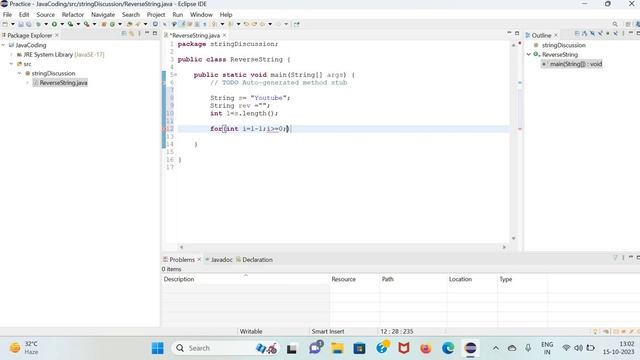Sort Problems by Description column header

pos(246,279)
